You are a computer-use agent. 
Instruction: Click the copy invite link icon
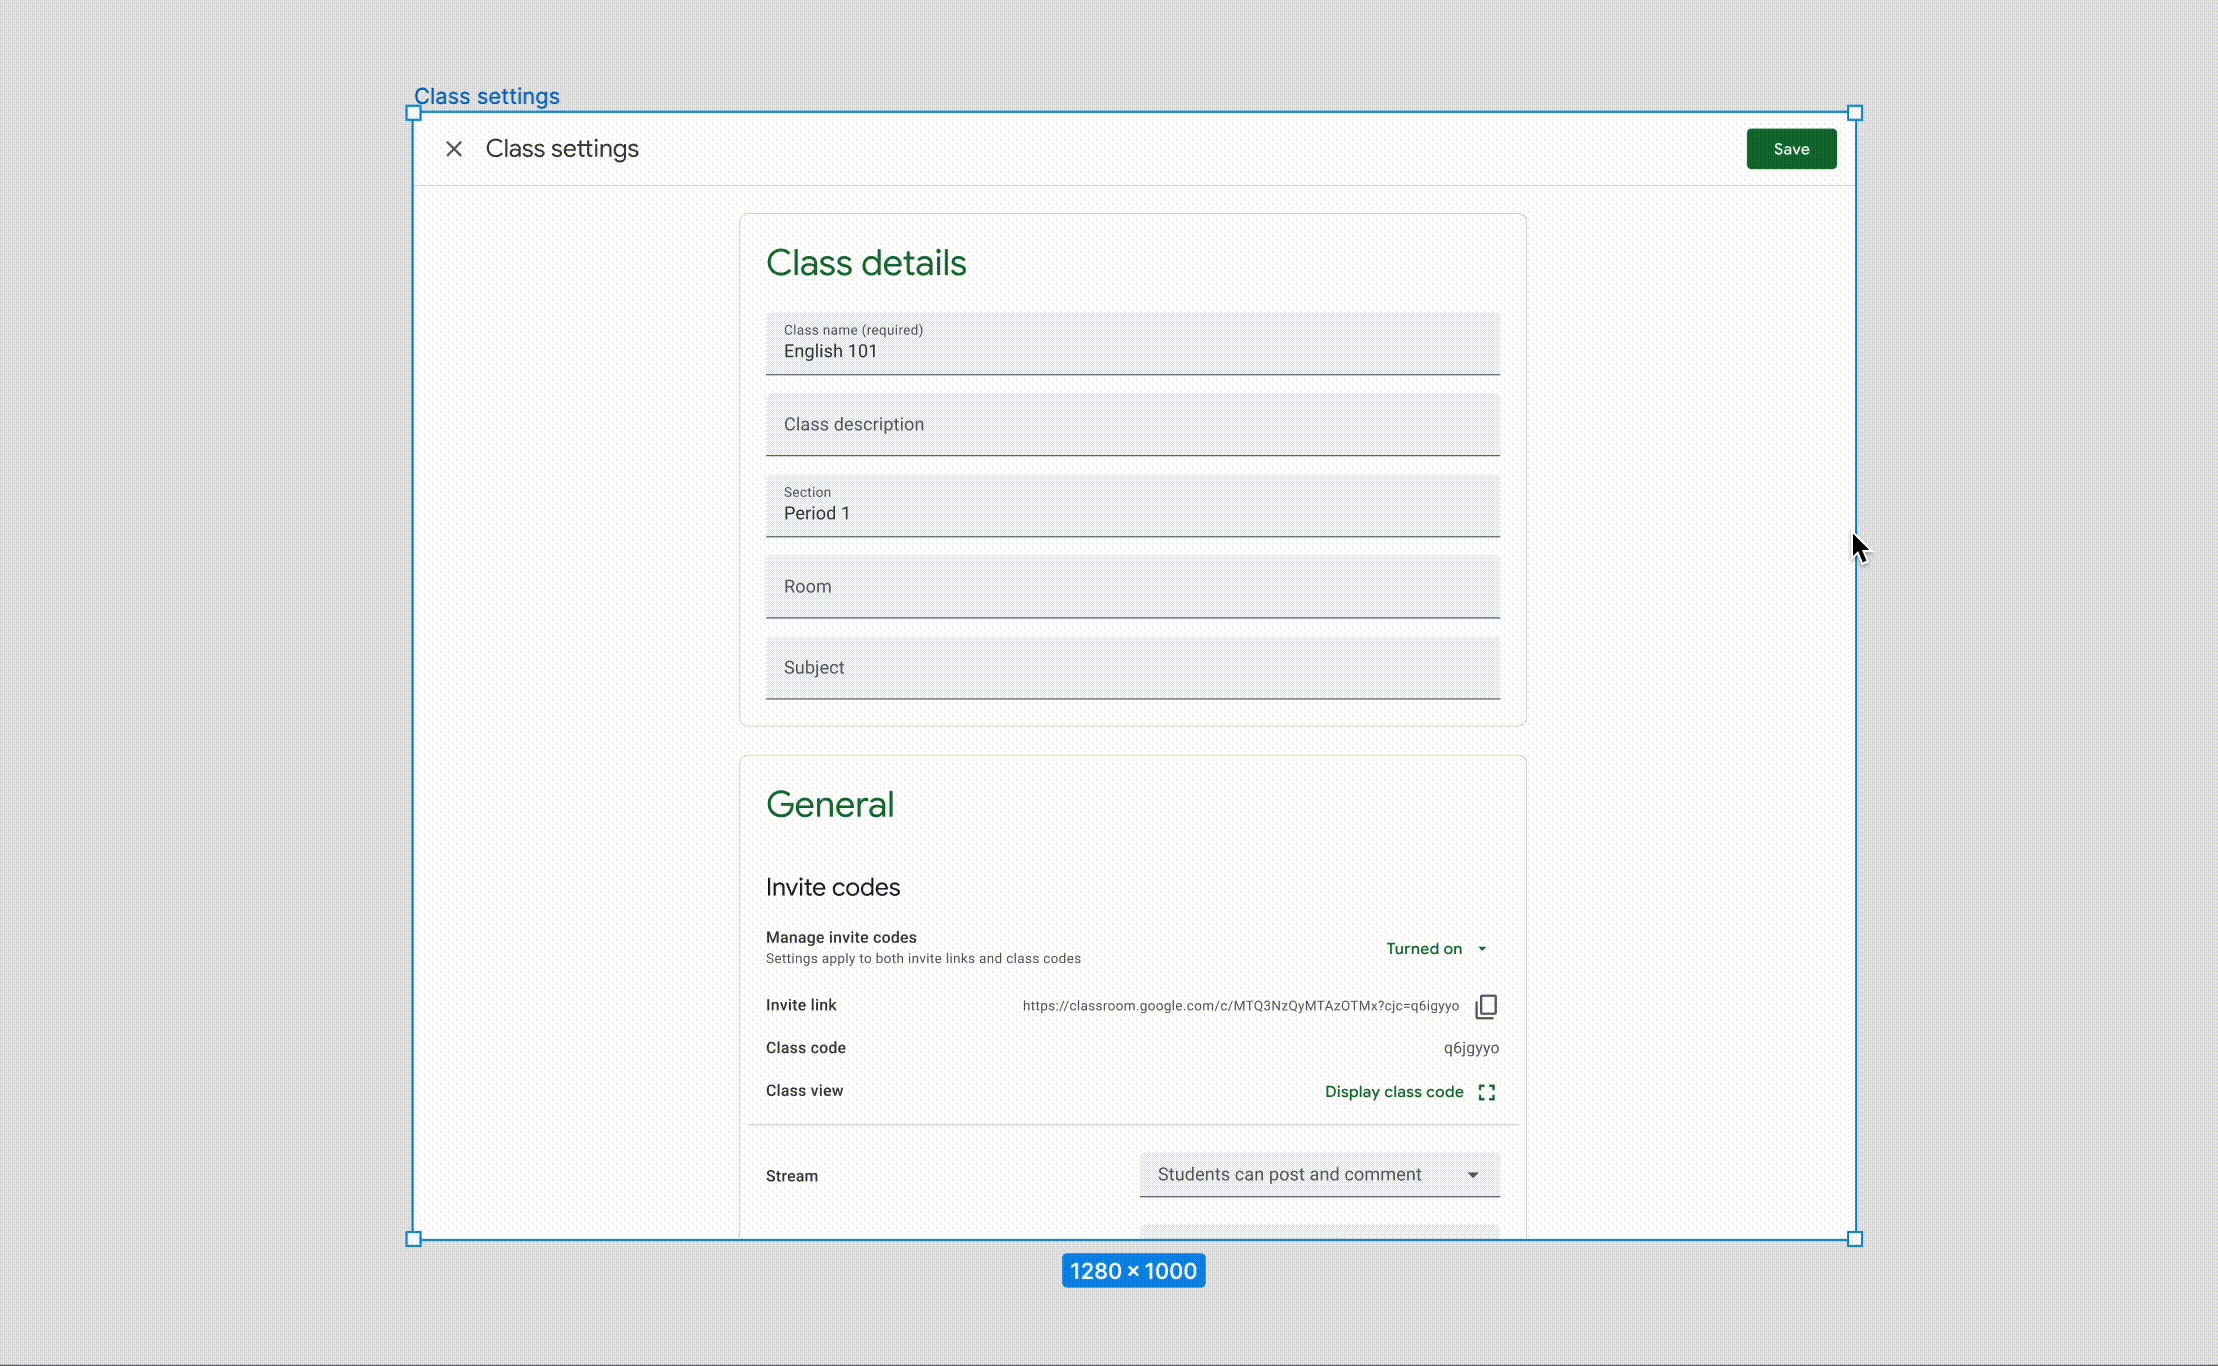1486,1006
